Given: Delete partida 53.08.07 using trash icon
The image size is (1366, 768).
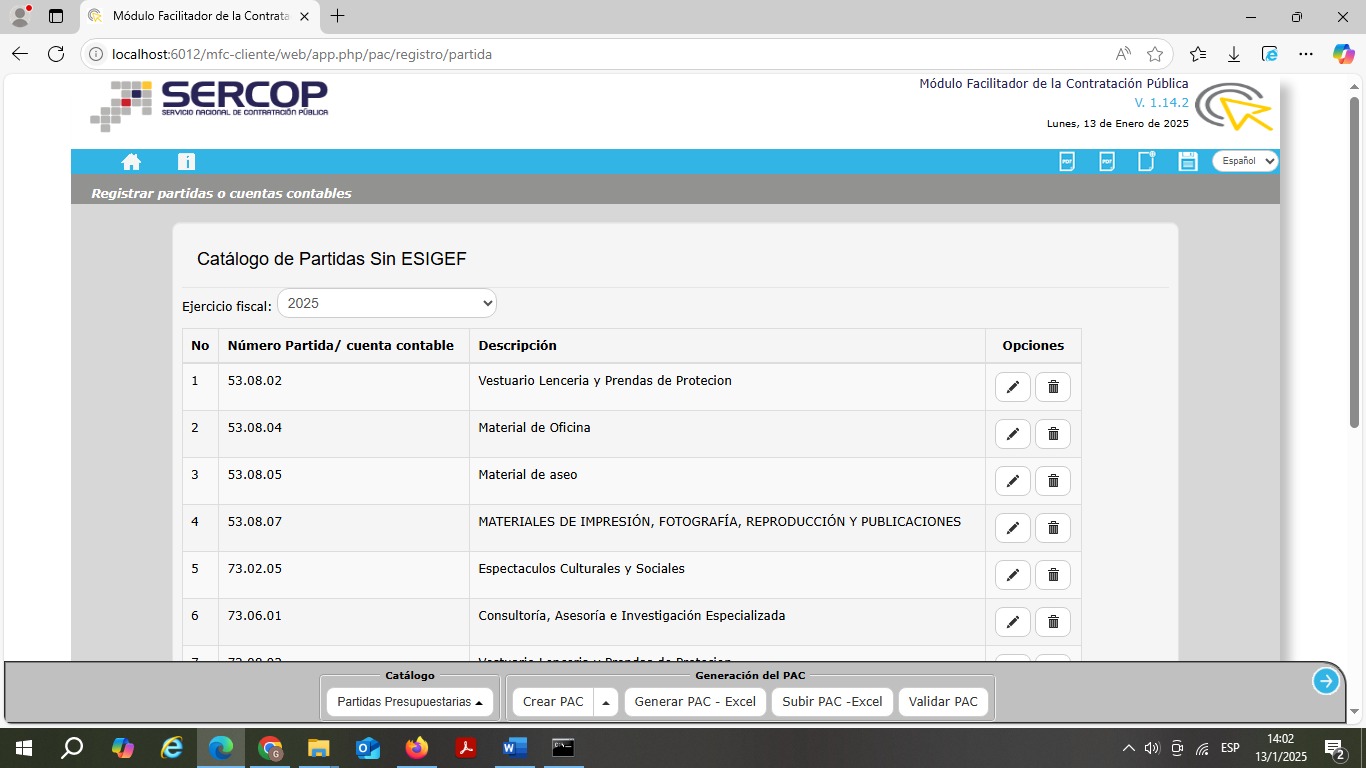Looking at the screenshot, I should point(1053,528).
